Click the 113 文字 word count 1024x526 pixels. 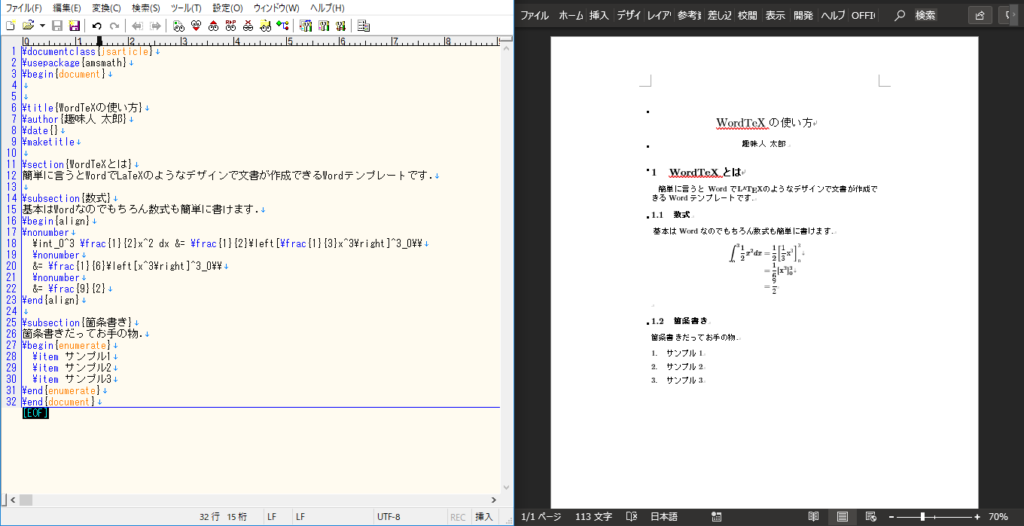(x=594, y=516)
